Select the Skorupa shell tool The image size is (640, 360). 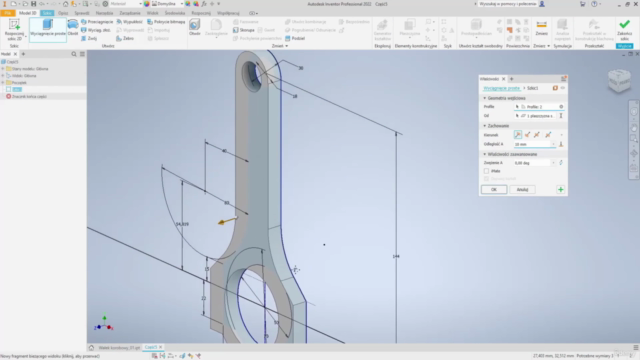(244, 30)
